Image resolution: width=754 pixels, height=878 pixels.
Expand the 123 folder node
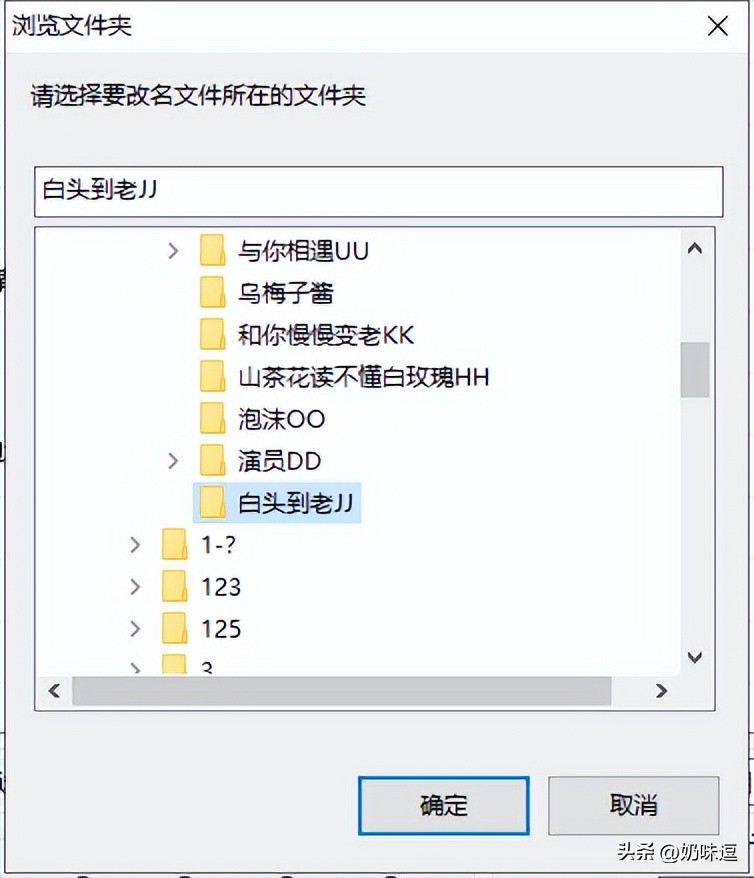pos(135,587)
